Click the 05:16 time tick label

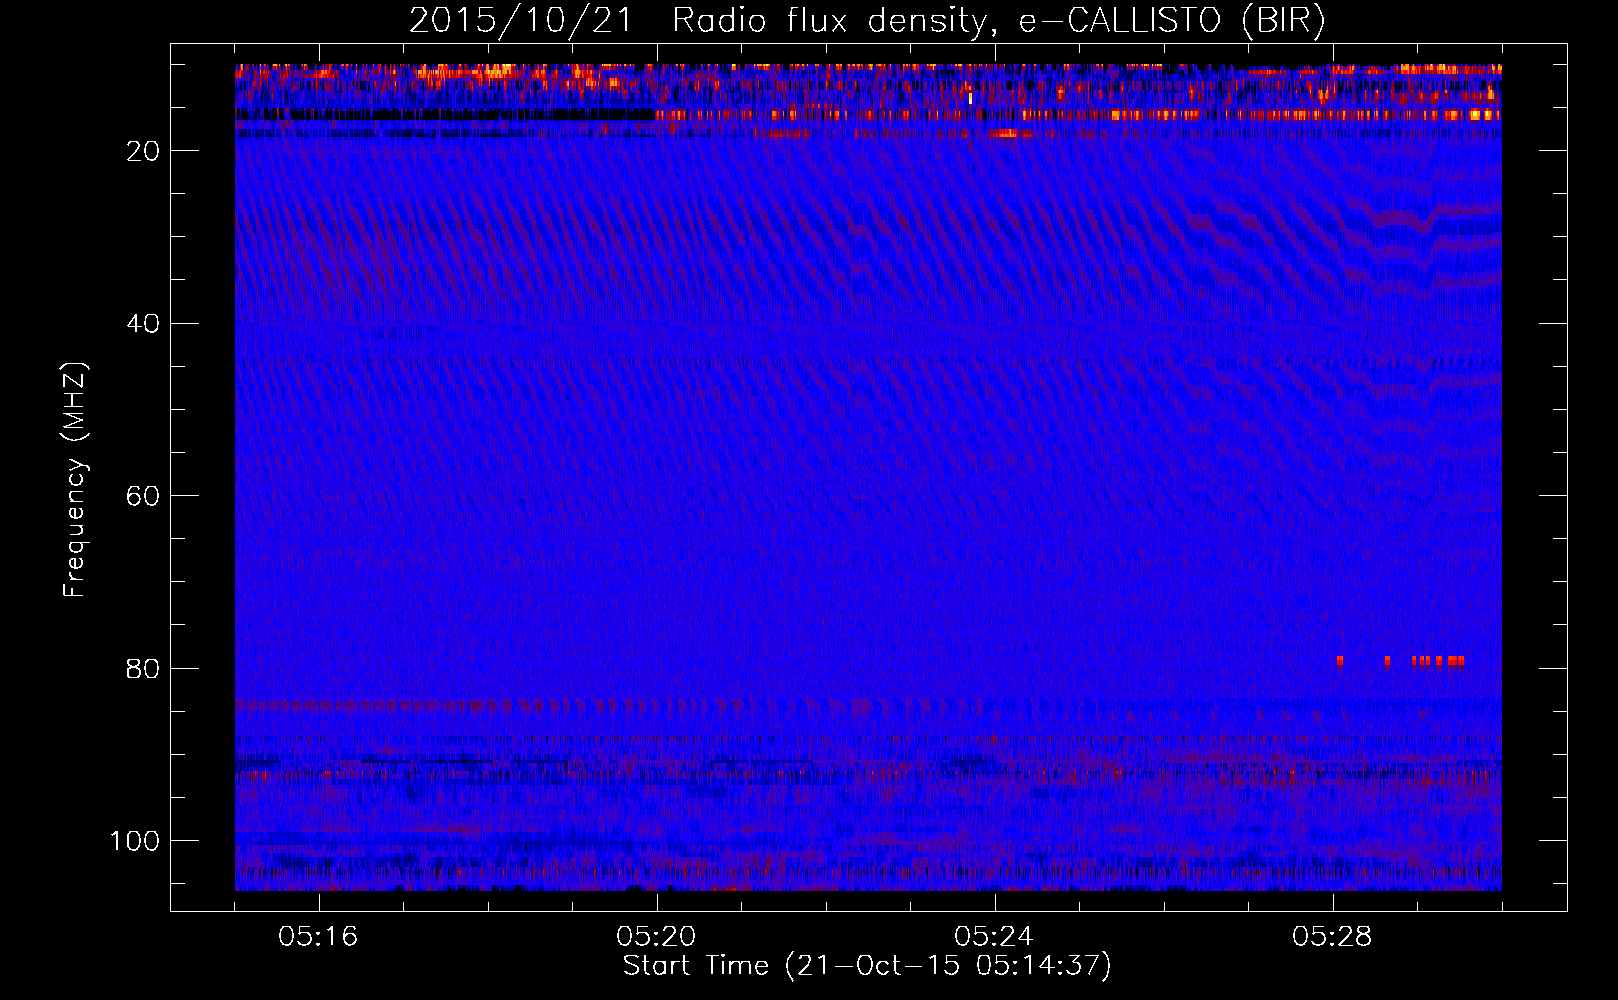pos(318,937)
